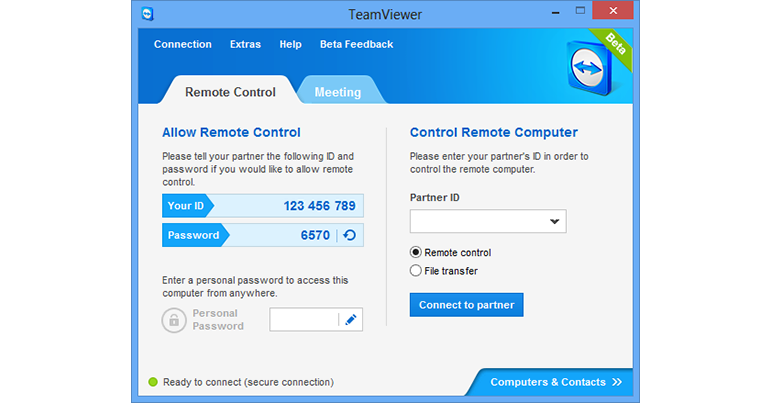
Task: Switch to the Remote Control tab
Action: point(230,92)
